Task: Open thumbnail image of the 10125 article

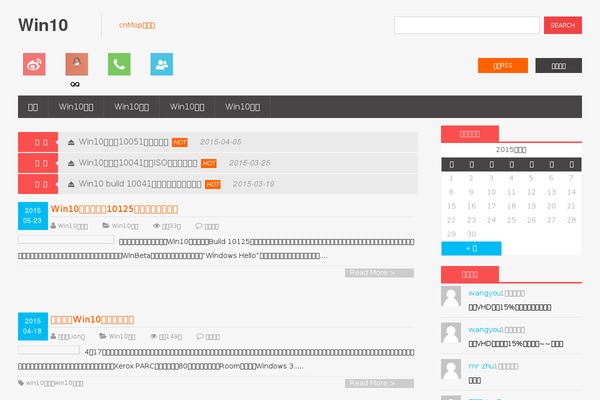Action: (66, 240)
